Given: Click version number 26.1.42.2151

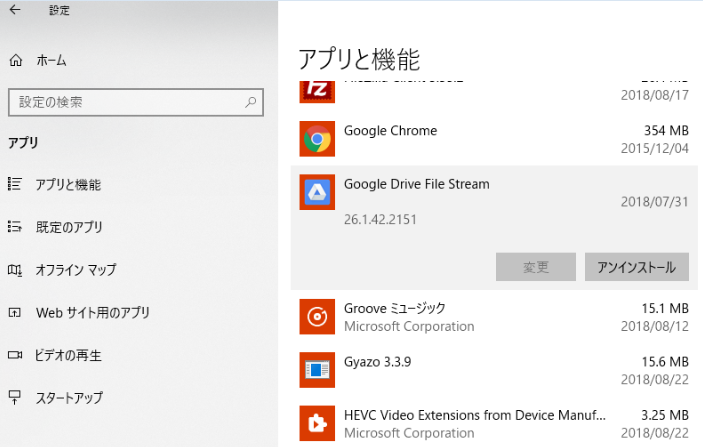Looking at the screenshot, I should click(380, 219).
